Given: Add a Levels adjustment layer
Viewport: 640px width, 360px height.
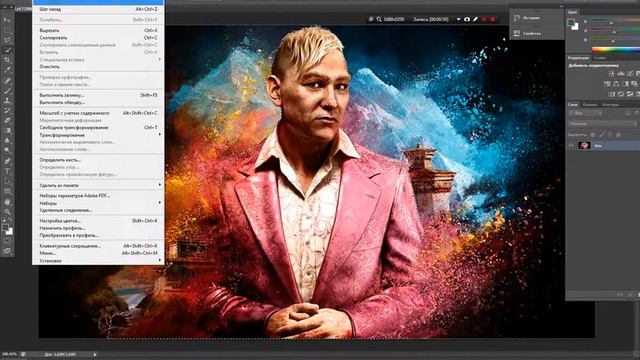Looking at the screenshot, I should (x=621, y=73).
